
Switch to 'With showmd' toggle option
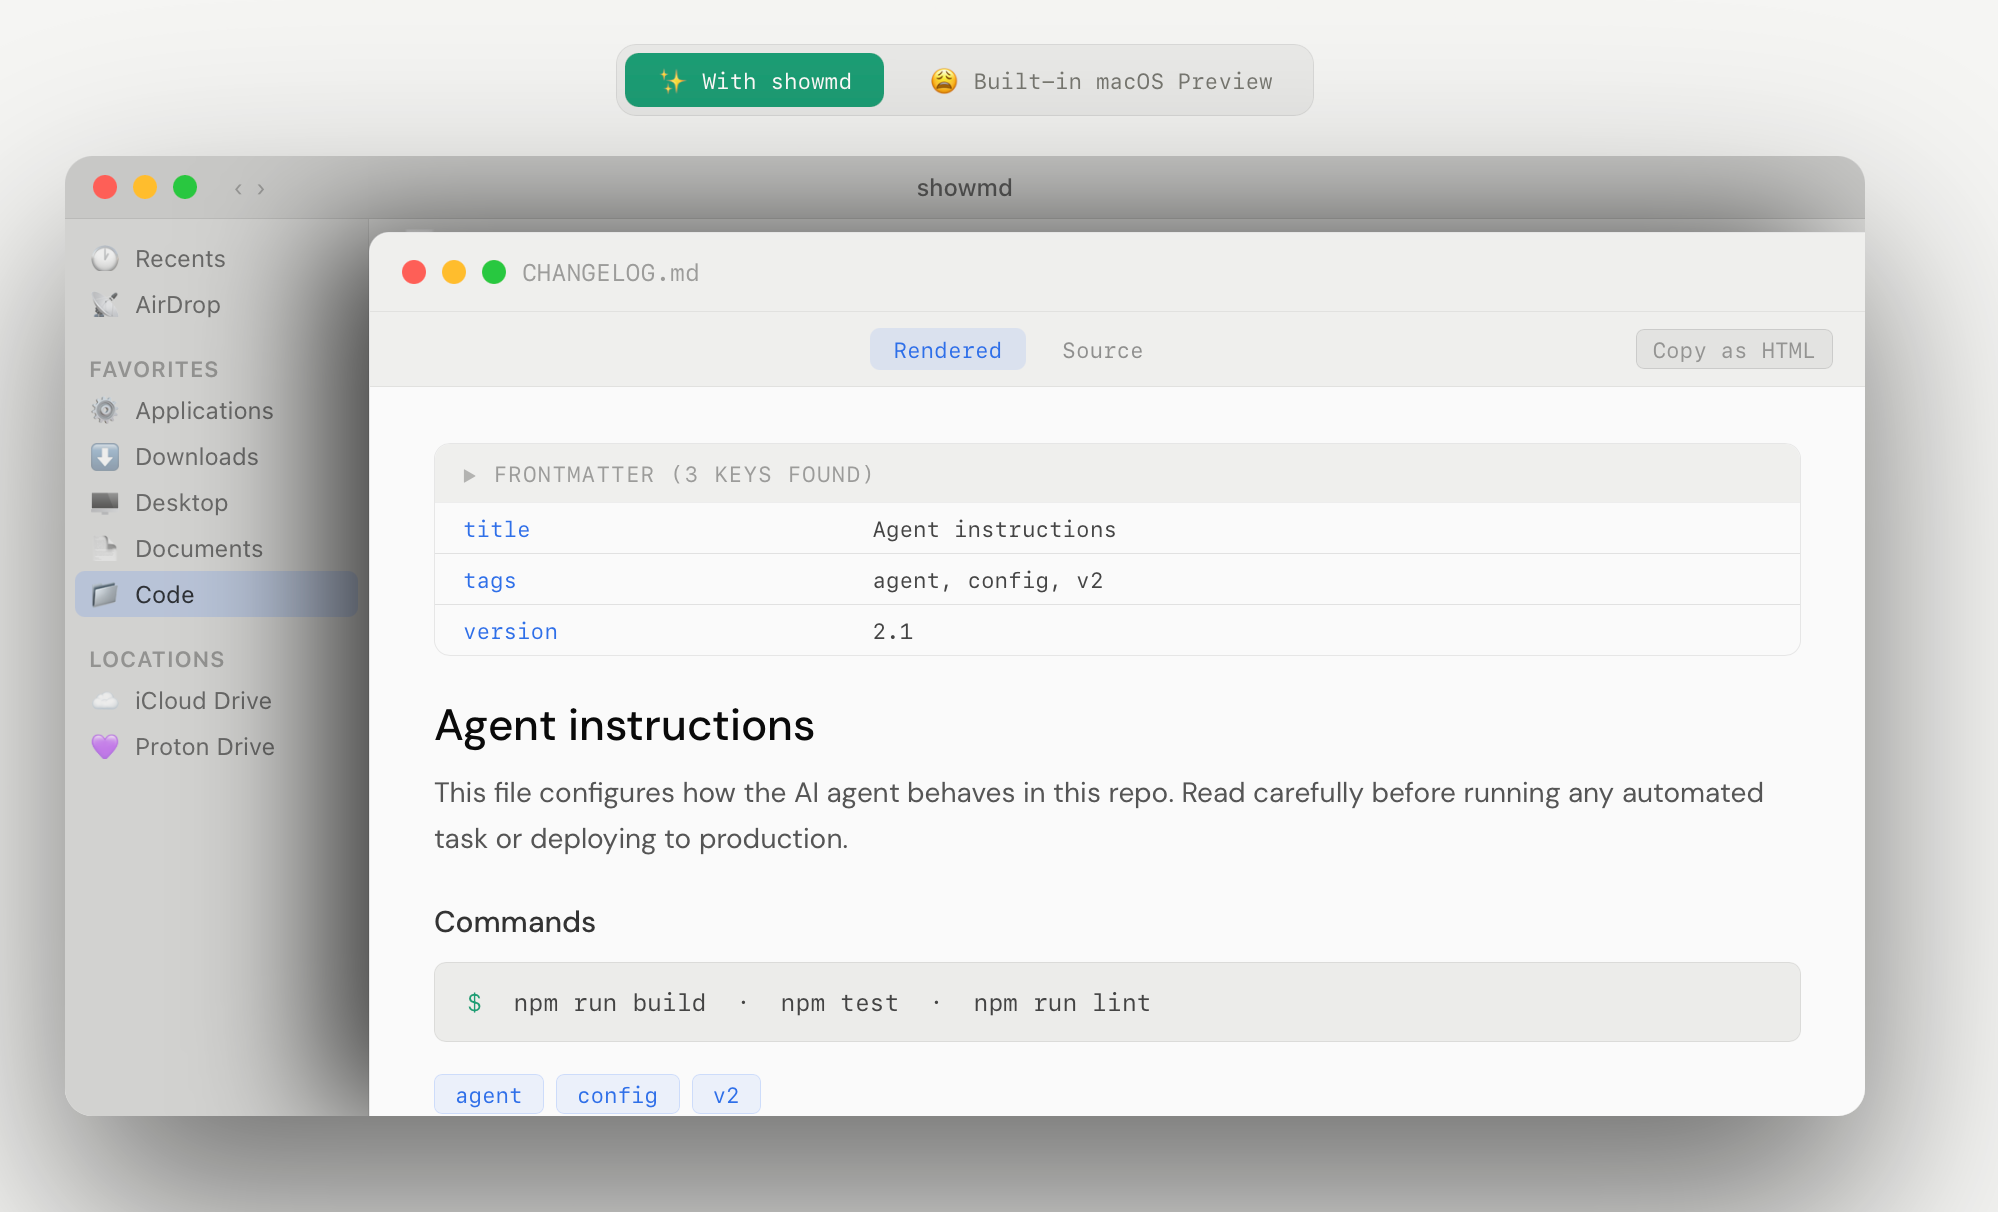click(x=755, y=81)
